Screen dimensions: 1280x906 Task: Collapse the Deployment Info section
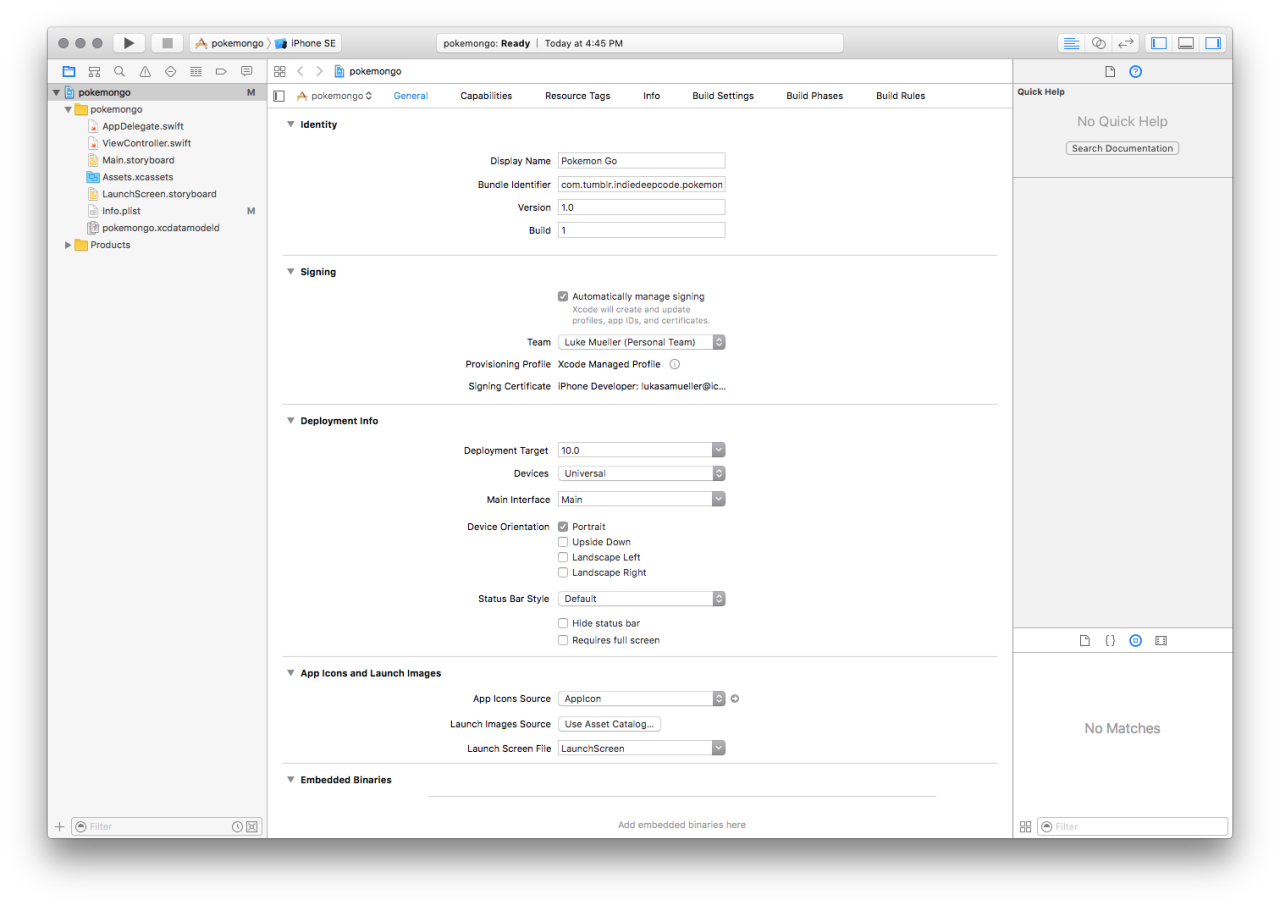tap(291, 421)
